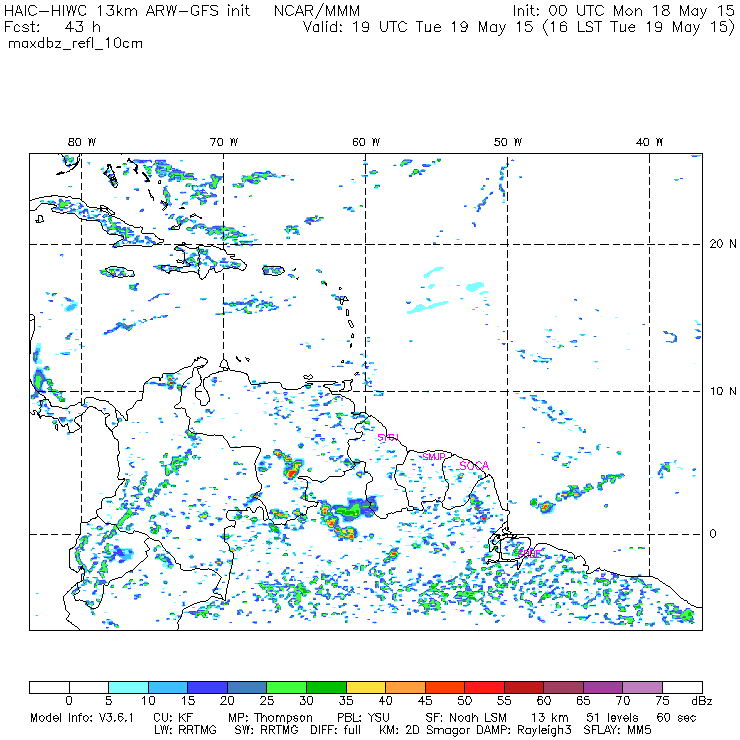Screen dimensions: 740x740
Task: Click the "Valid: 19 UTC Tue 19 May 15" line
Action: coord(418,27)
